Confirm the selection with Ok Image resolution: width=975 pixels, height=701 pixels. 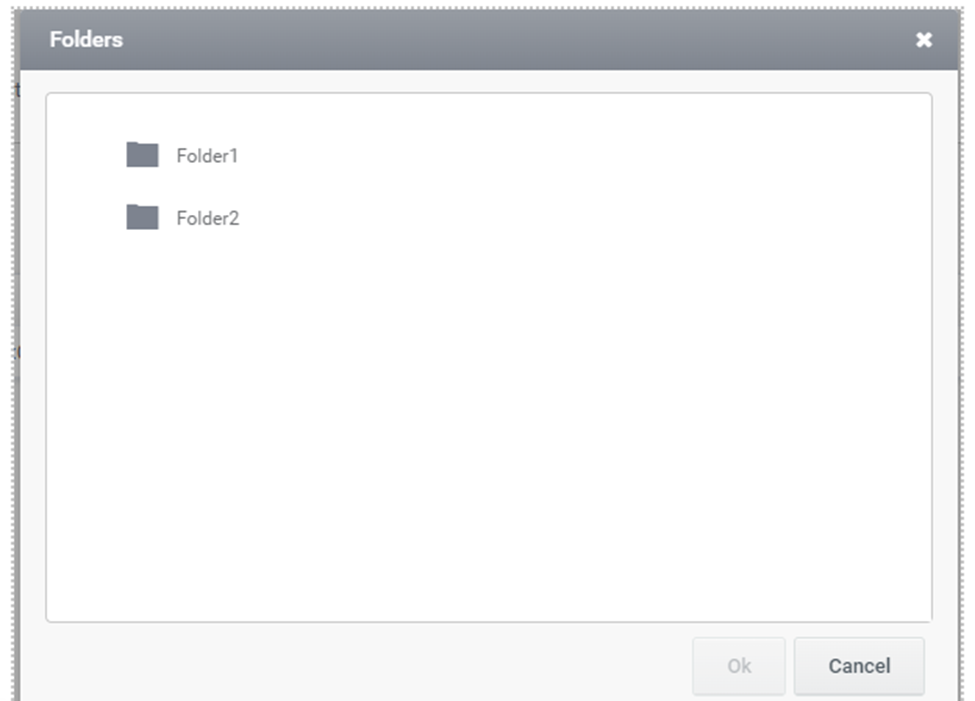click(x=739, y=666)
